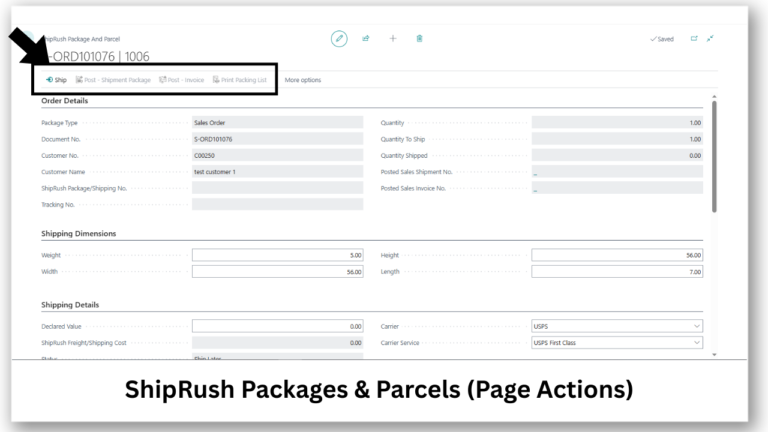Click the scrollbar down arrow
Viewport: 768px width, 432px height.
click(x=714, y=355)
